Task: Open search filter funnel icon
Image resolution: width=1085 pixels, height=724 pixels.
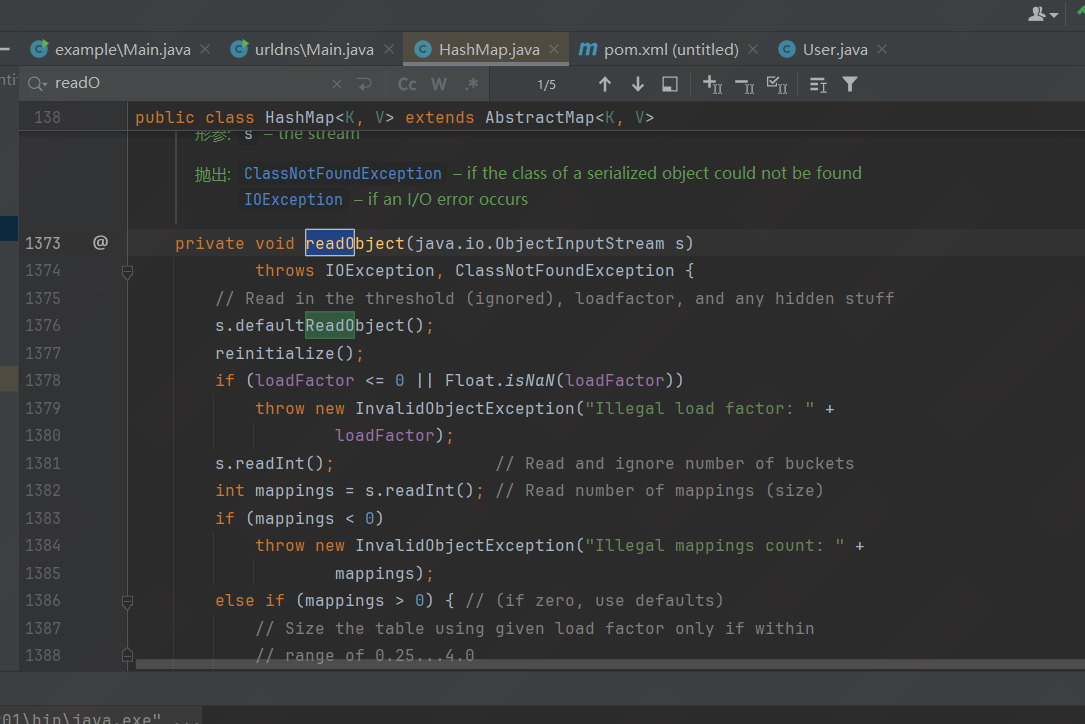Action: click(850, 84)
